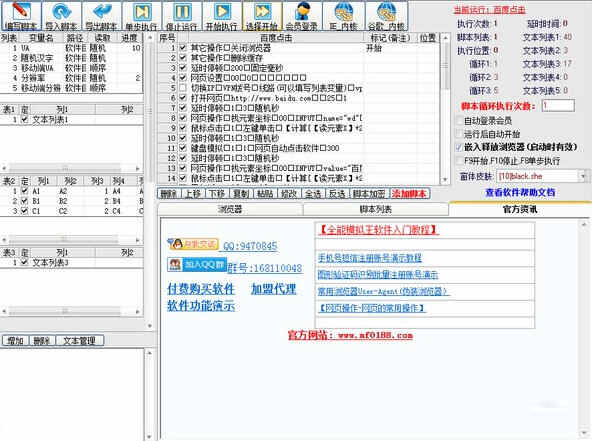This screenshot has height=441, width=592.
Task: Click the 粘贴 paste button
Action: [x=265, y=194]
